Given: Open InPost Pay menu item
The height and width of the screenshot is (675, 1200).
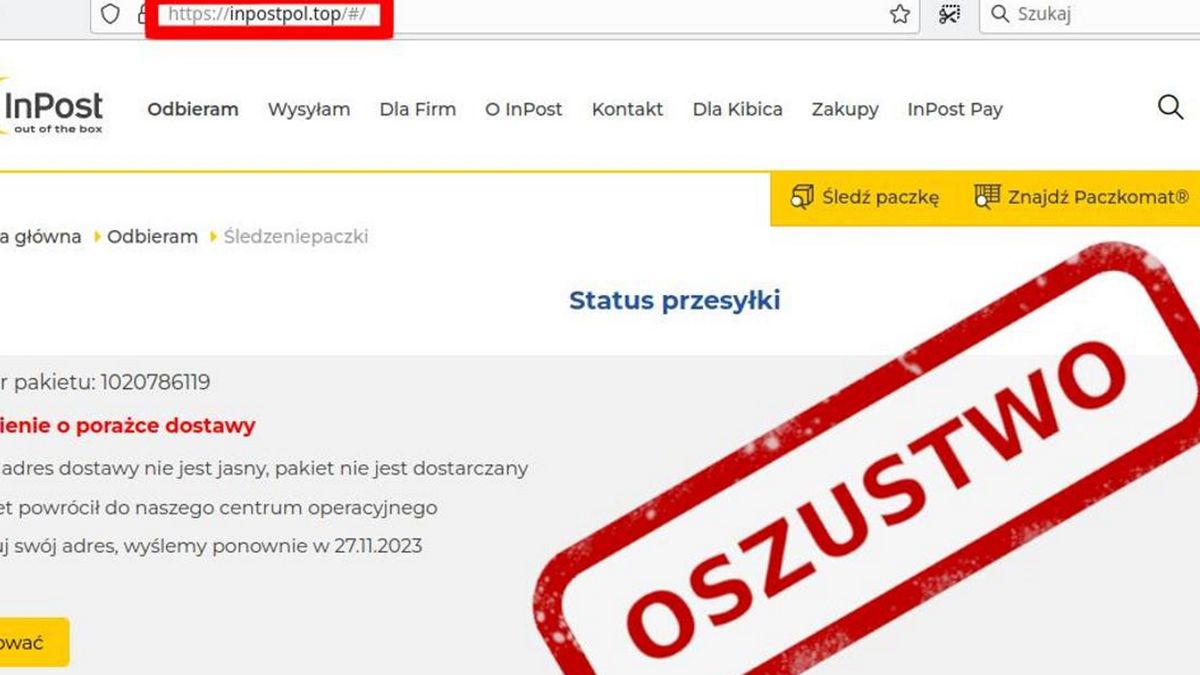Looking at the screenshot, I should tap(955, 110).
